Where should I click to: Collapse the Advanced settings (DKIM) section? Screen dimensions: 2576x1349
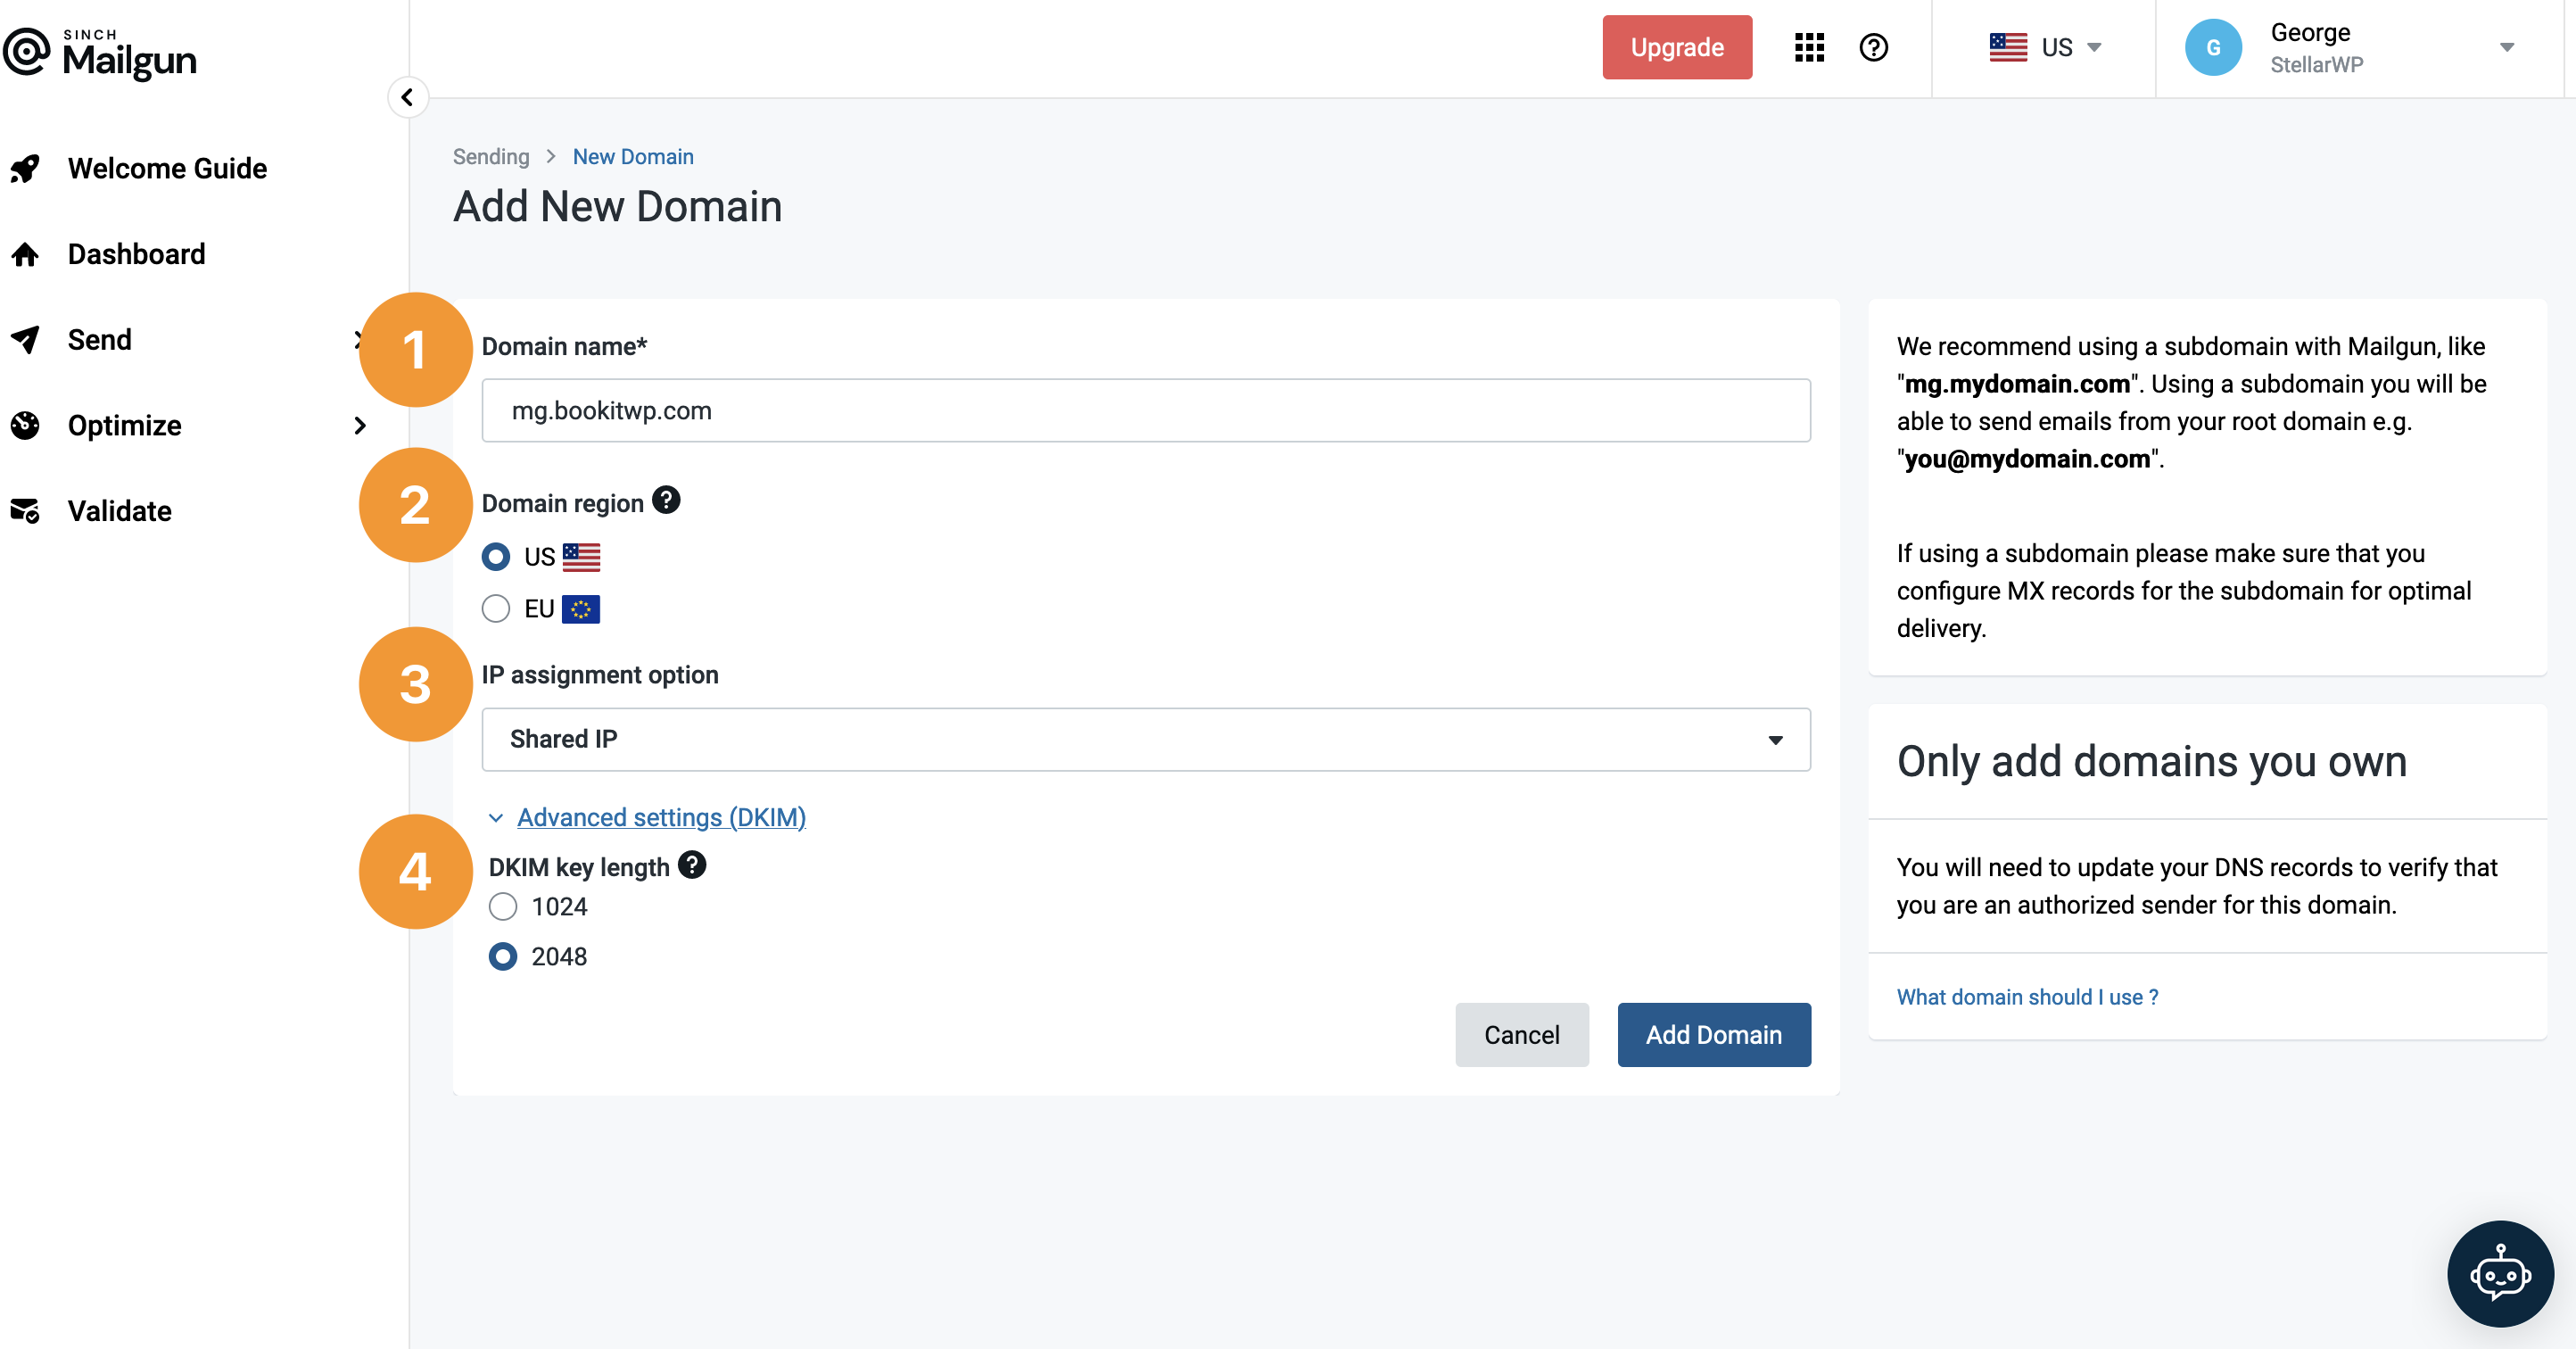660,817
